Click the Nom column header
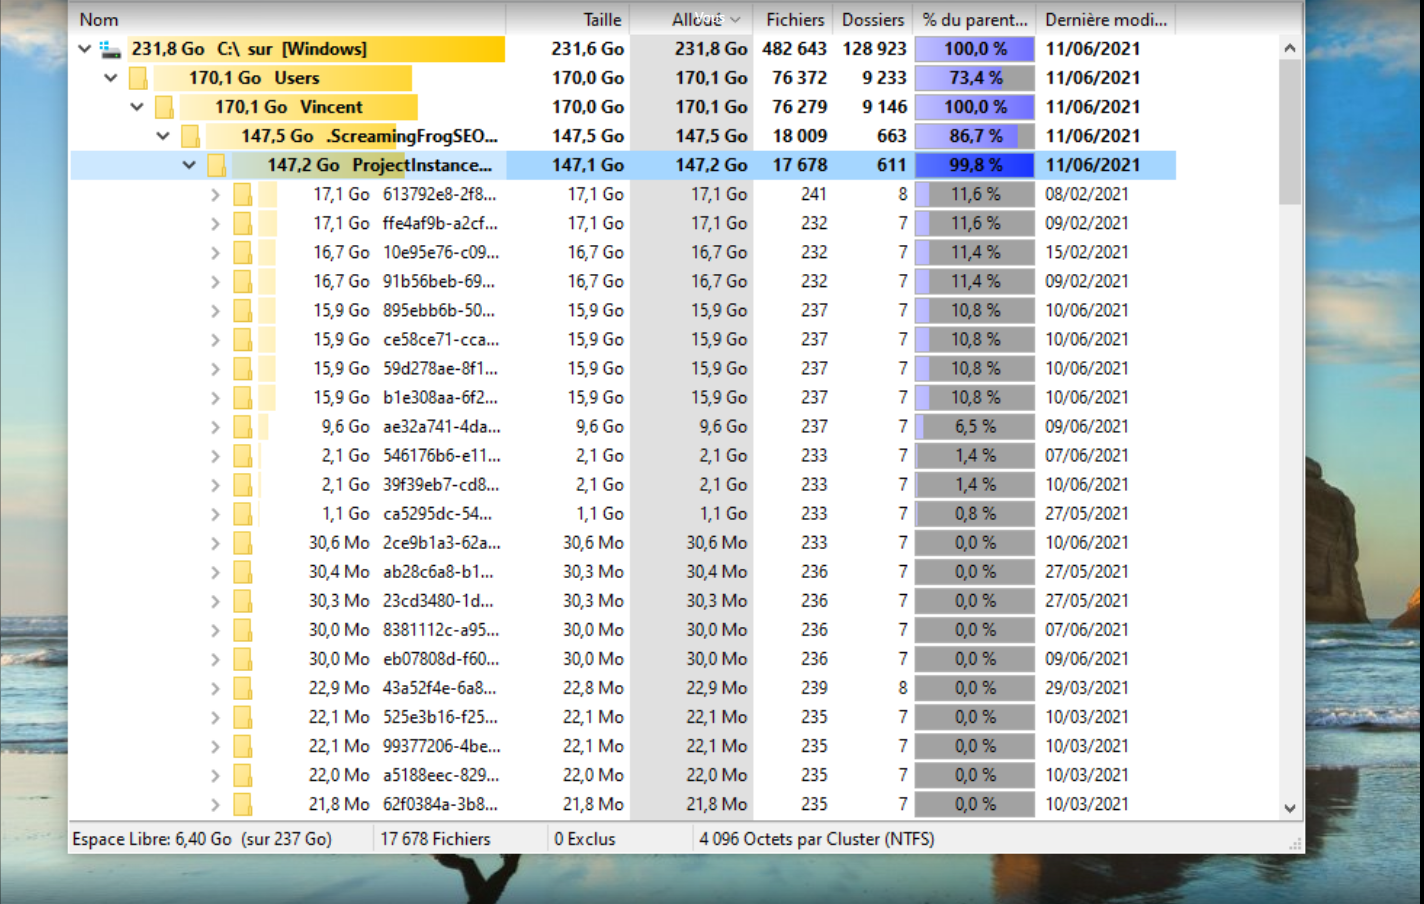 [99, 19]
